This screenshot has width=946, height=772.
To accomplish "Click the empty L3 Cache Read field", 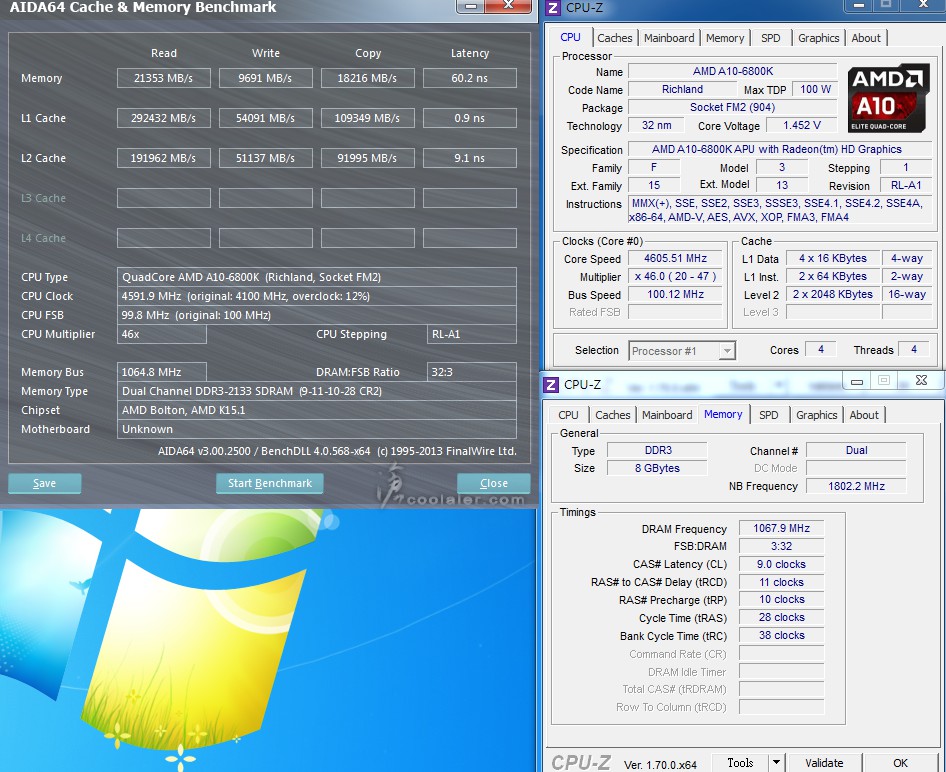I will [x=163, y=198].
